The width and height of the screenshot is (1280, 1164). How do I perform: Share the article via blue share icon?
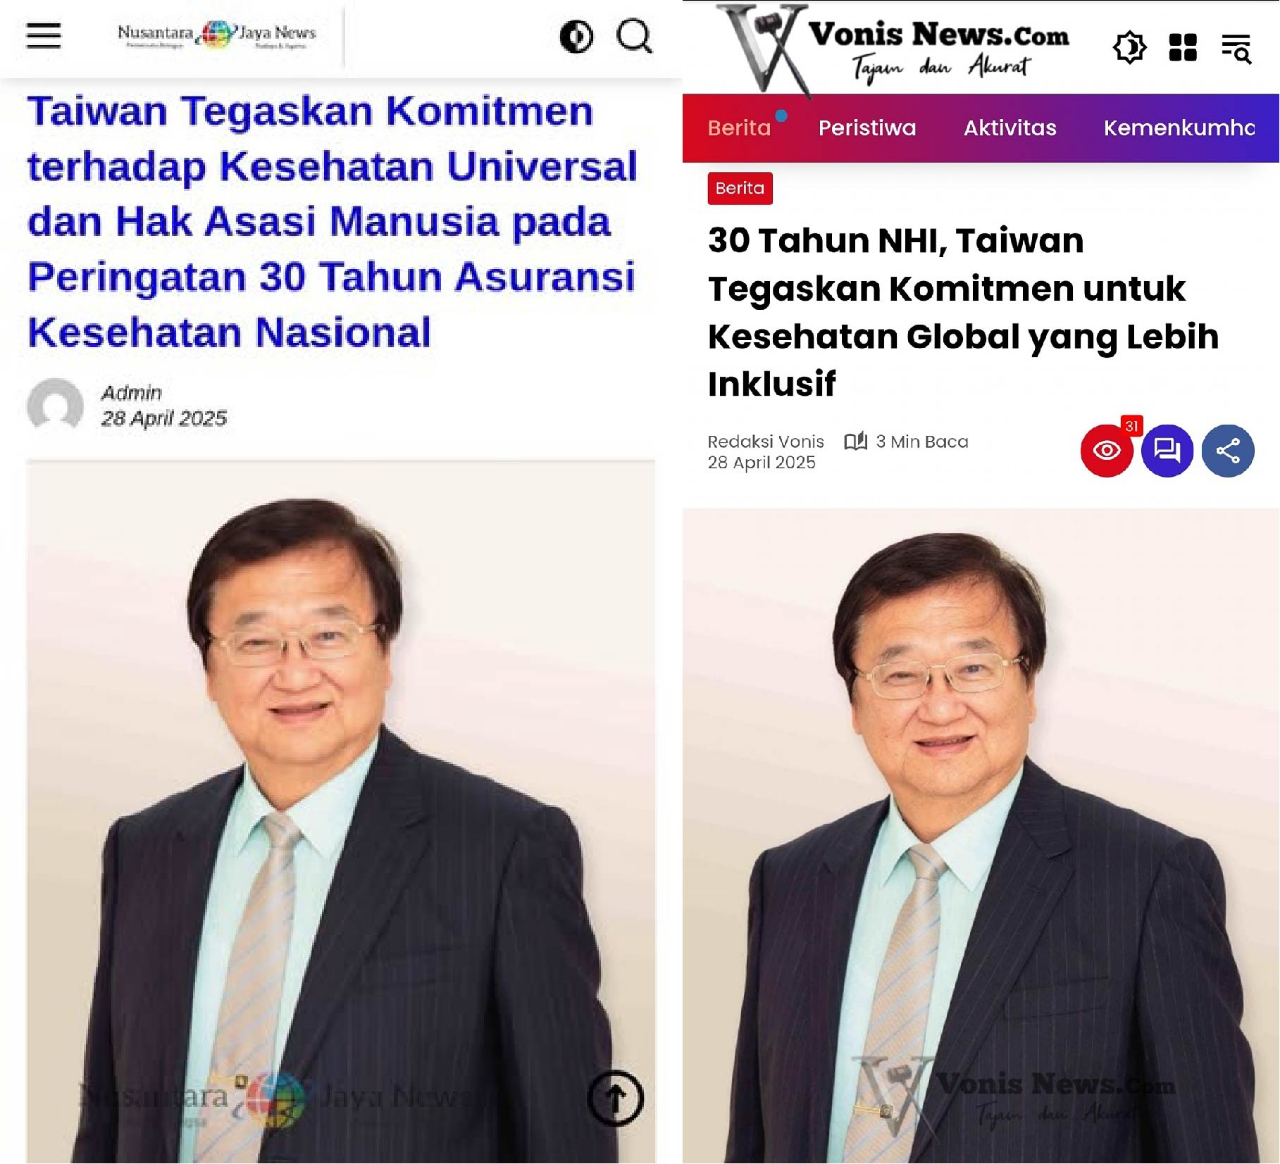[1228, 451]
